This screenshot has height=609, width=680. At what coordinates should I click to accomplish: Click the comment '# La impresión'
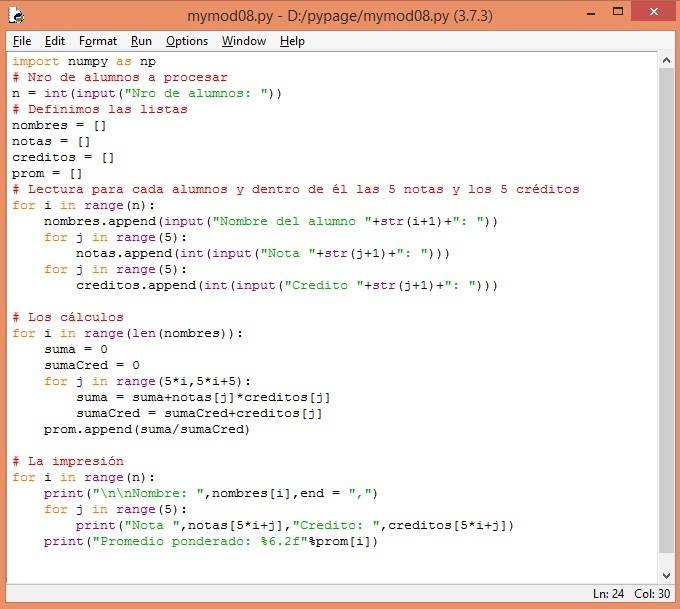[68, 462]
